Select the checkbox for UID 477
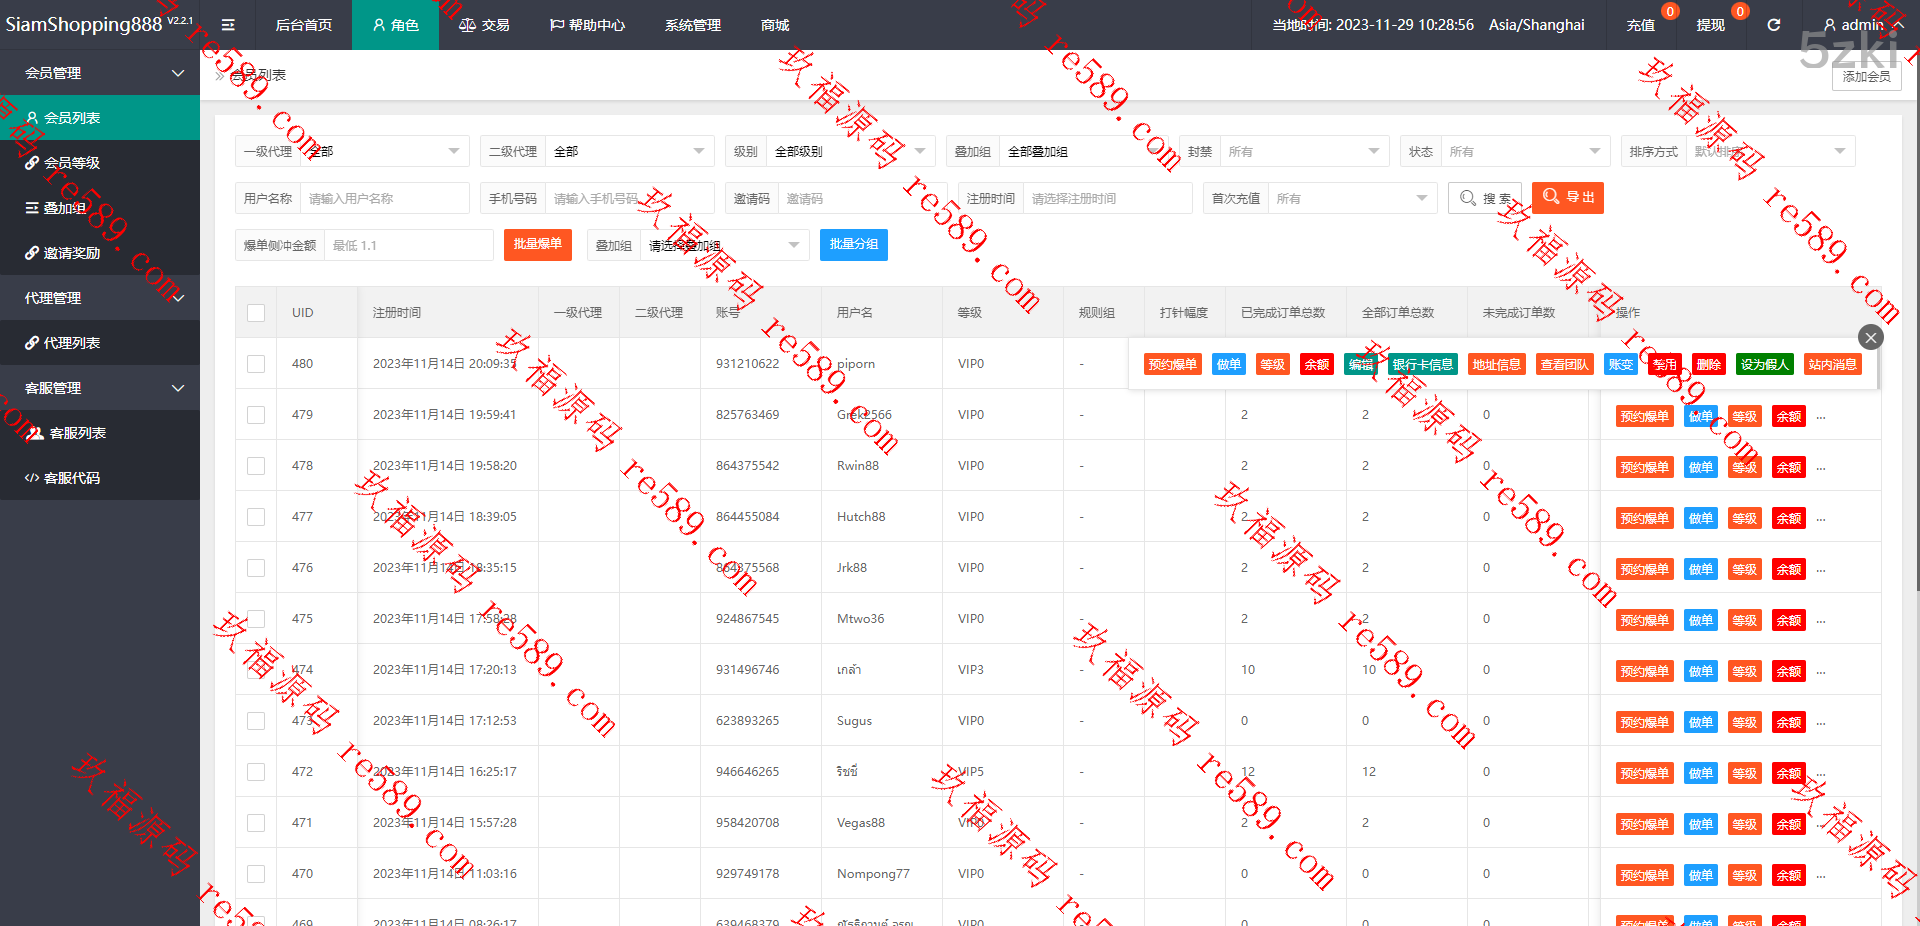1920x926 pixels. (256, 517)
